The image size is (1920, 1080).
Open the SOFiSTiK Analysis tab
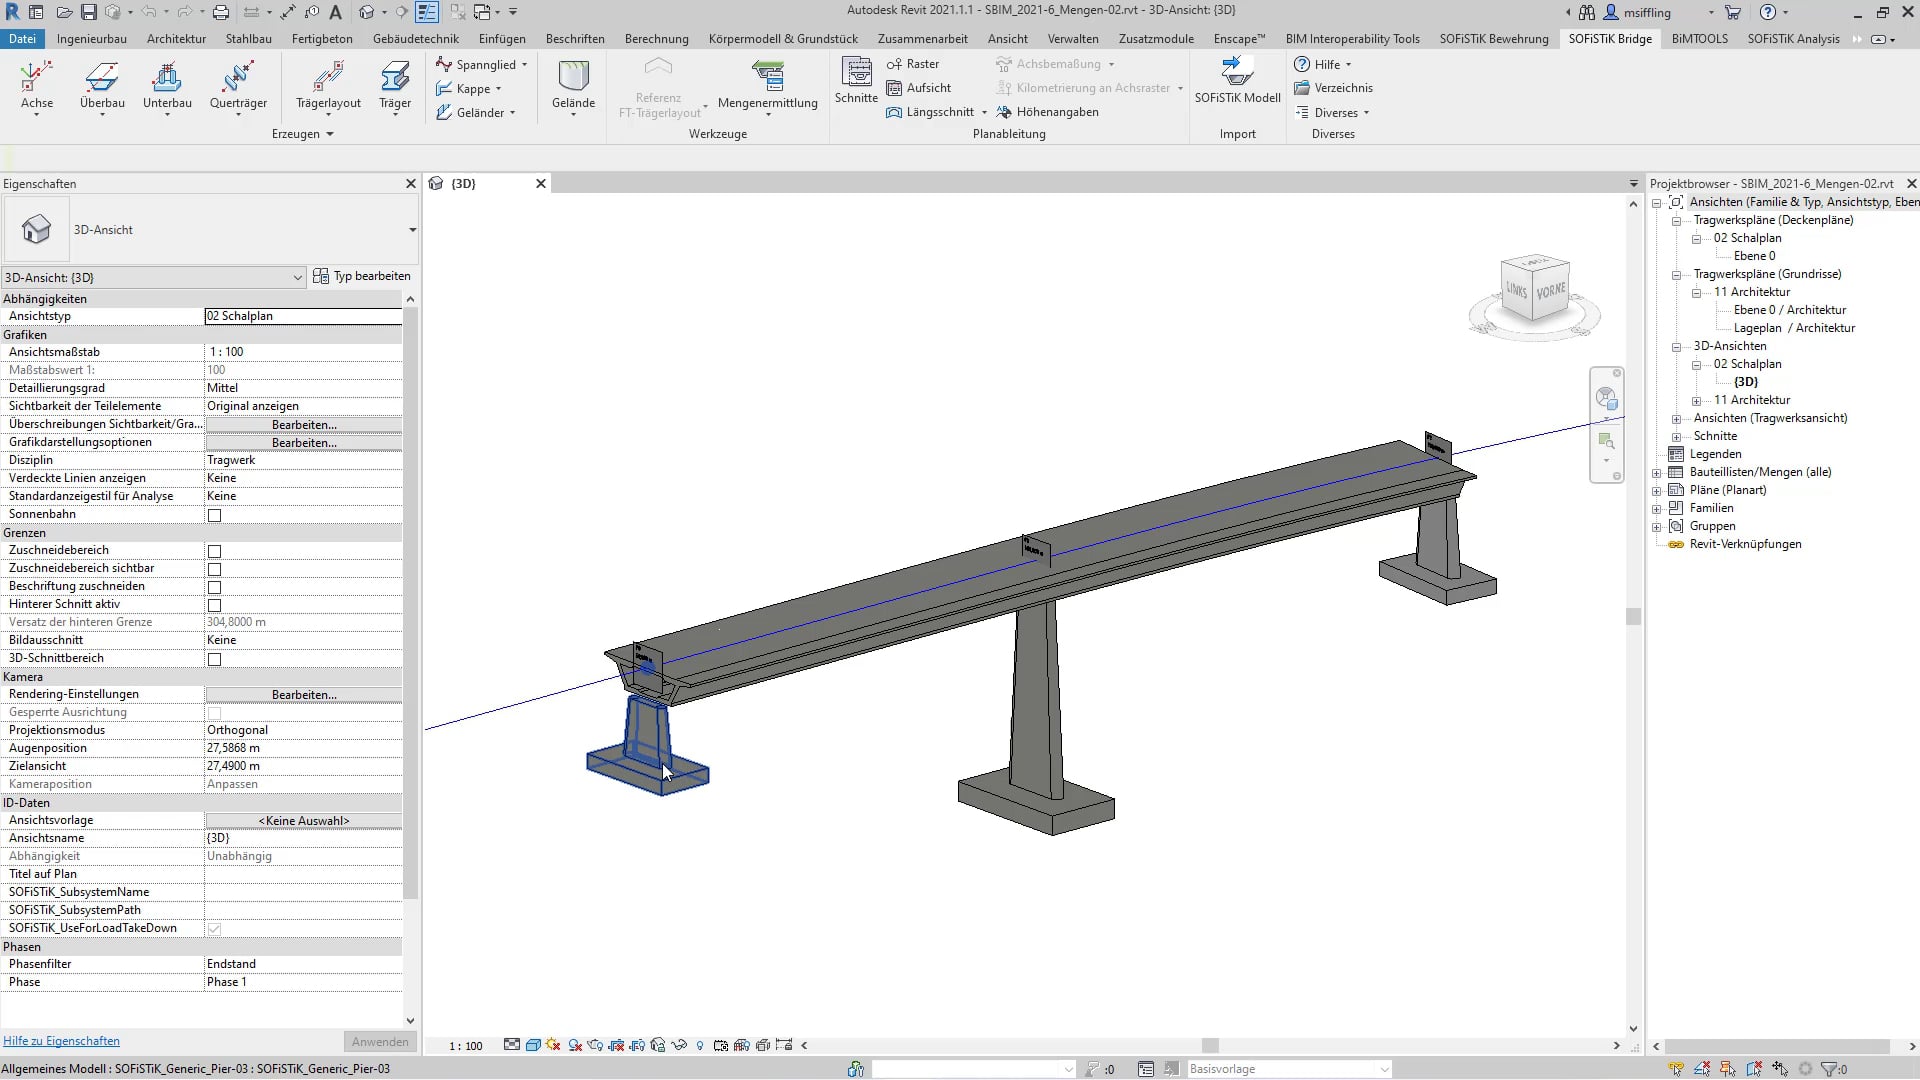point(1793,39)
